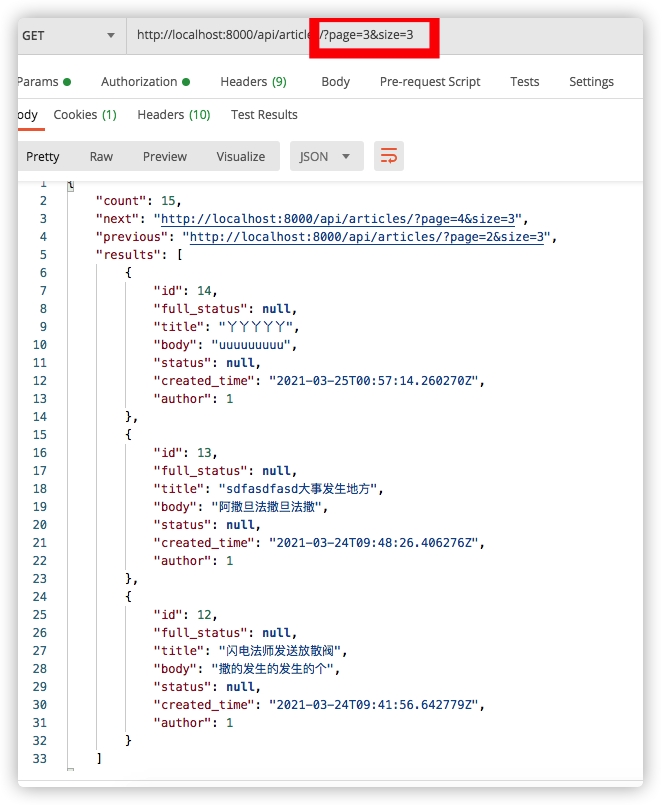Follow the "previous" page=2 URL link

[368, 237]
